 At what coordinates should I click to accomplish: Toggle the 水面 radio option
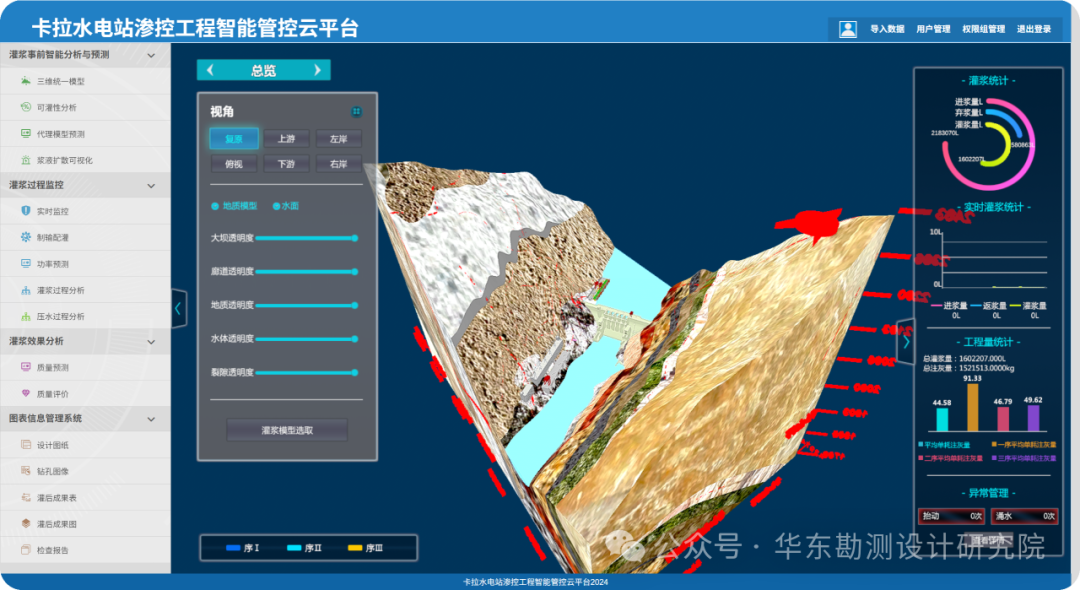click(x=276, y=206)
